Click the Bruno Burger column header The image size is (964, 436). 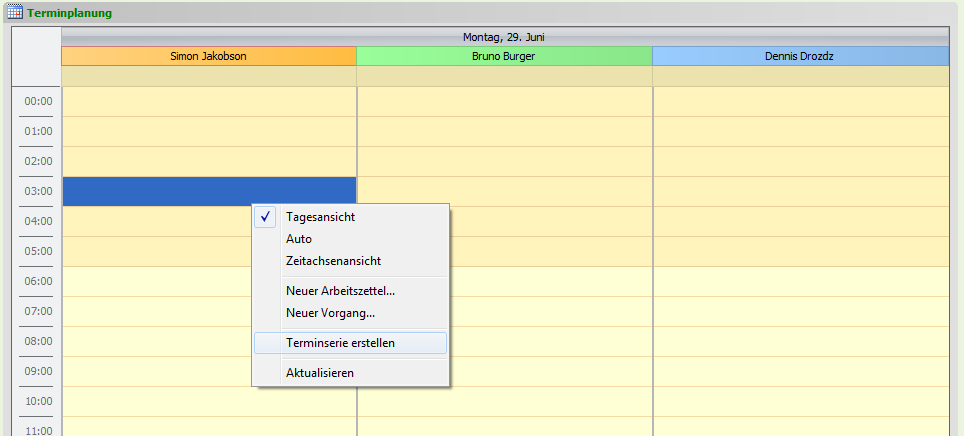tap(504, 56)
